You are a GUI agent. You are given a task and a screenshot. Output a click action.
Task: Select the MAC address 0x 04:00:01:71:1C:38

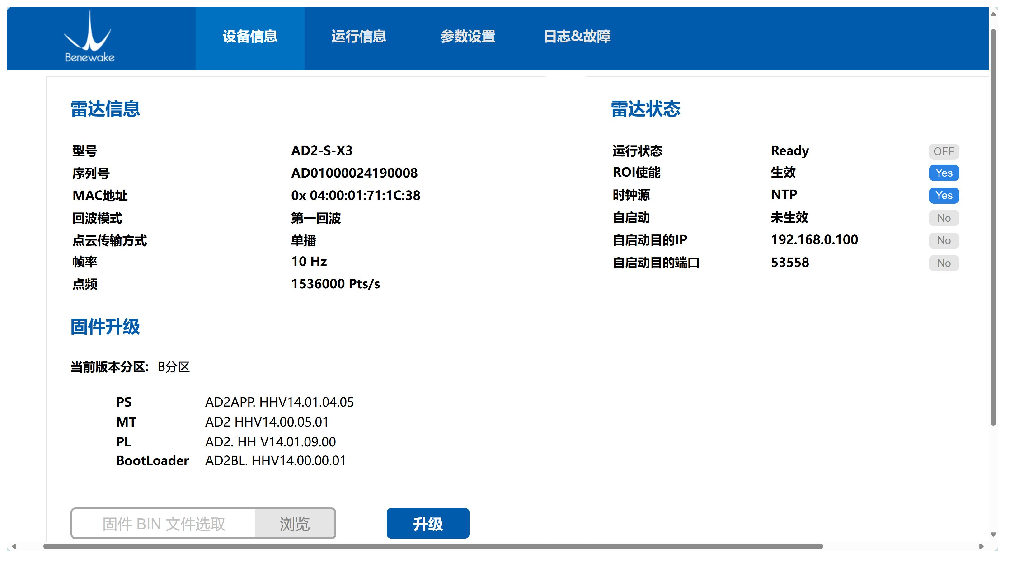tap(356, 195)
